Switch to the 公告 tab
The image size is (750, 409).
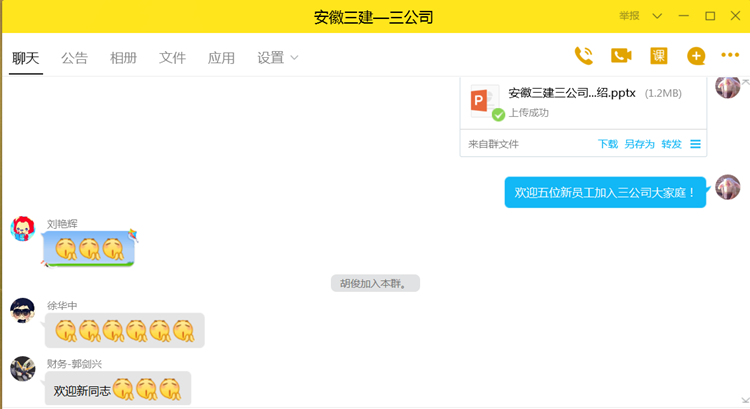pyautogui.click(x=74, y=58)
